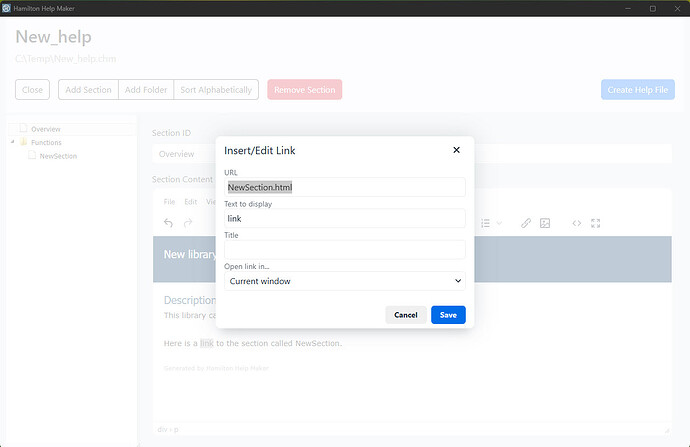Close the Insert/Edit Link dialog with X

[456, 150]
